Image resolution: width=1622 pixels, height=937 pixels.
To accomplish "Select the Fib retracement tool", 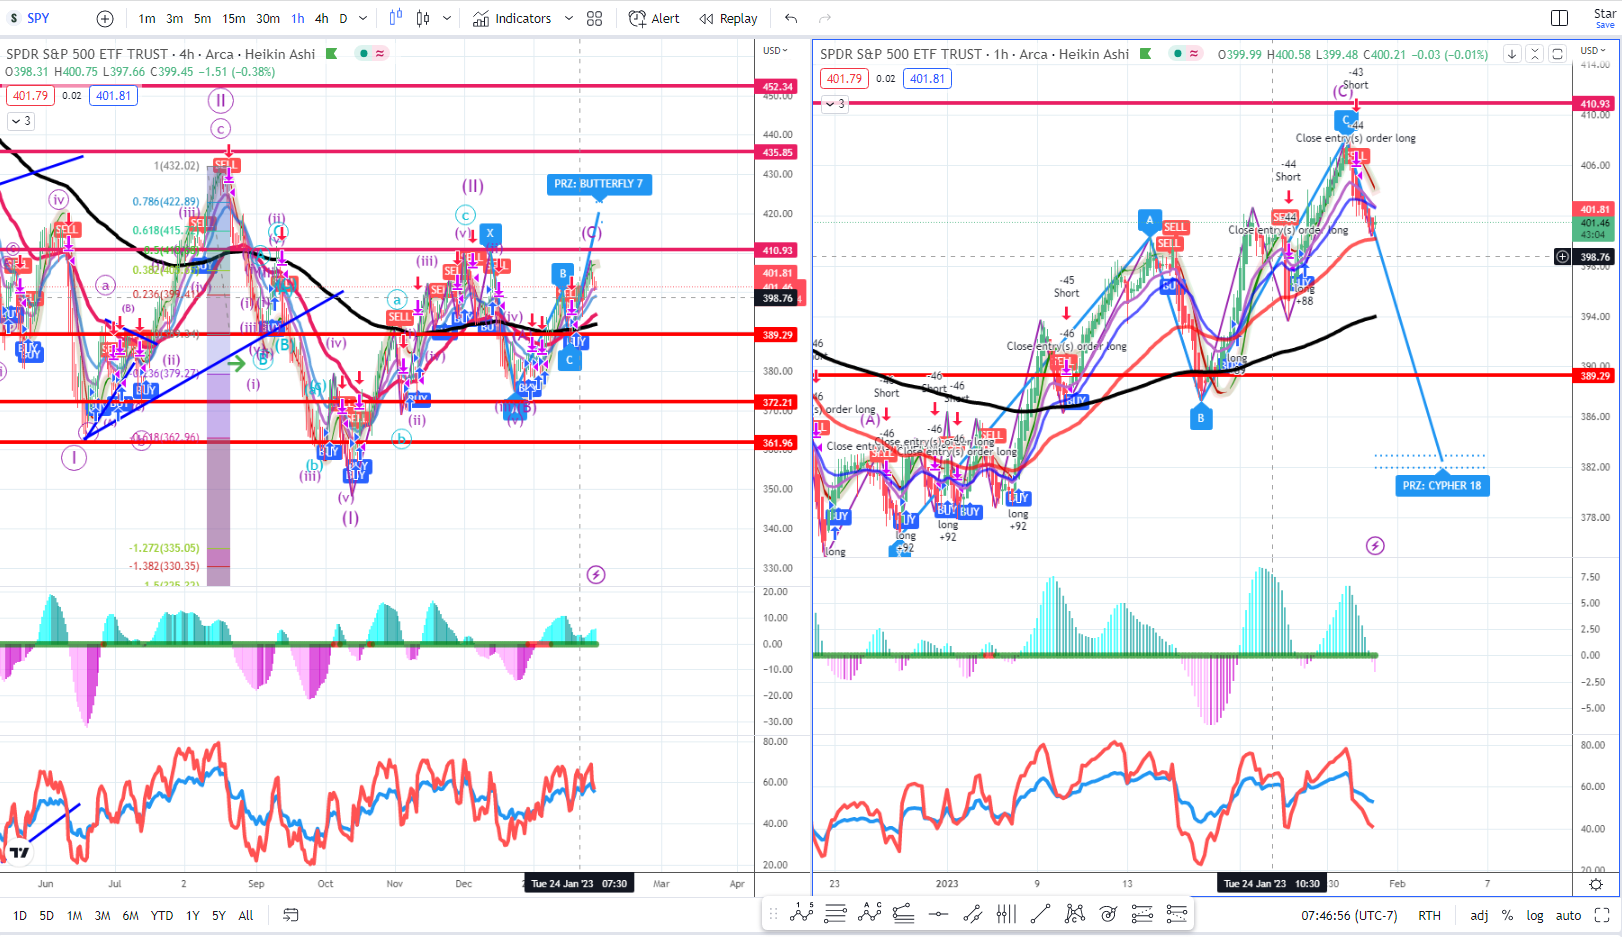I will click(836, 913).
